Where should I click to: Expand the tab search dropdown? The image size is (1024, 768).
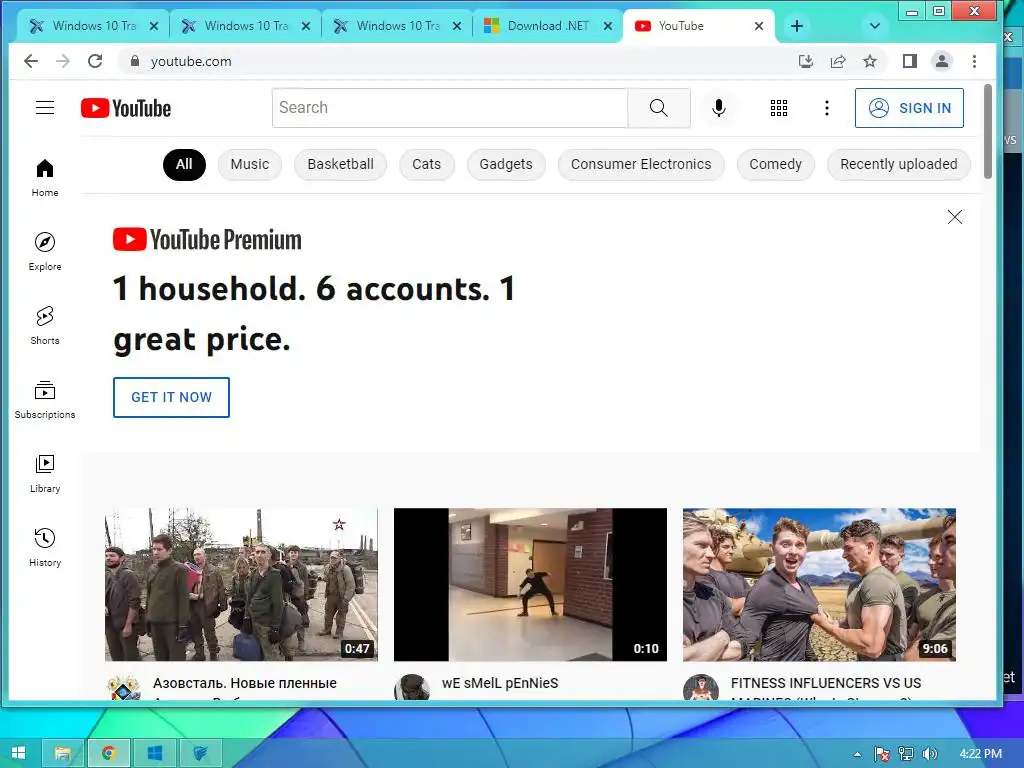pos(875,26)
